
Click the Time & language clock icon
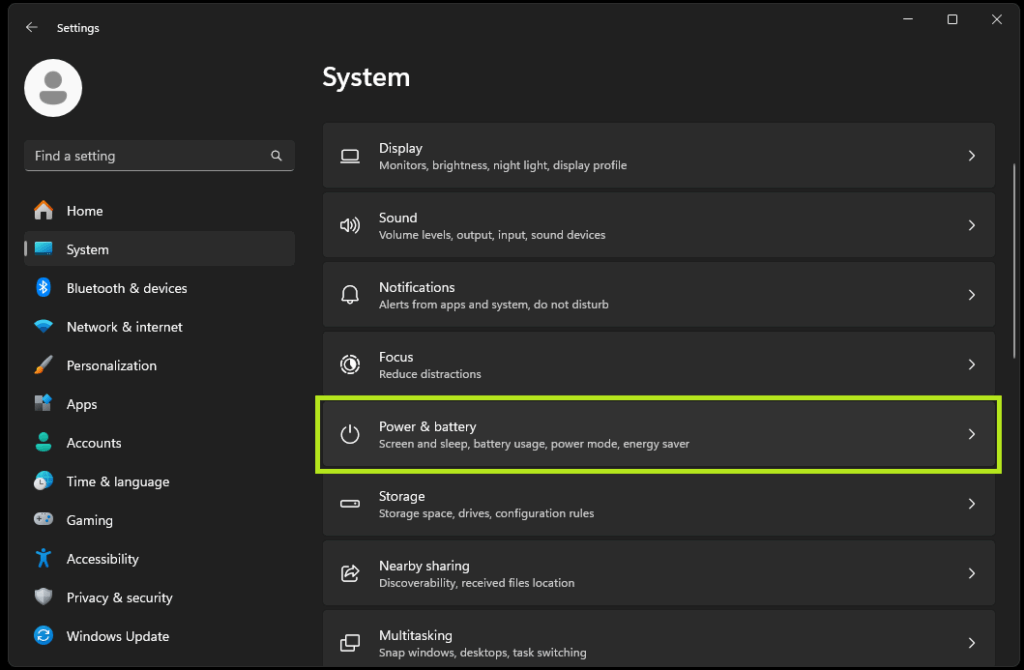point(44,481)
